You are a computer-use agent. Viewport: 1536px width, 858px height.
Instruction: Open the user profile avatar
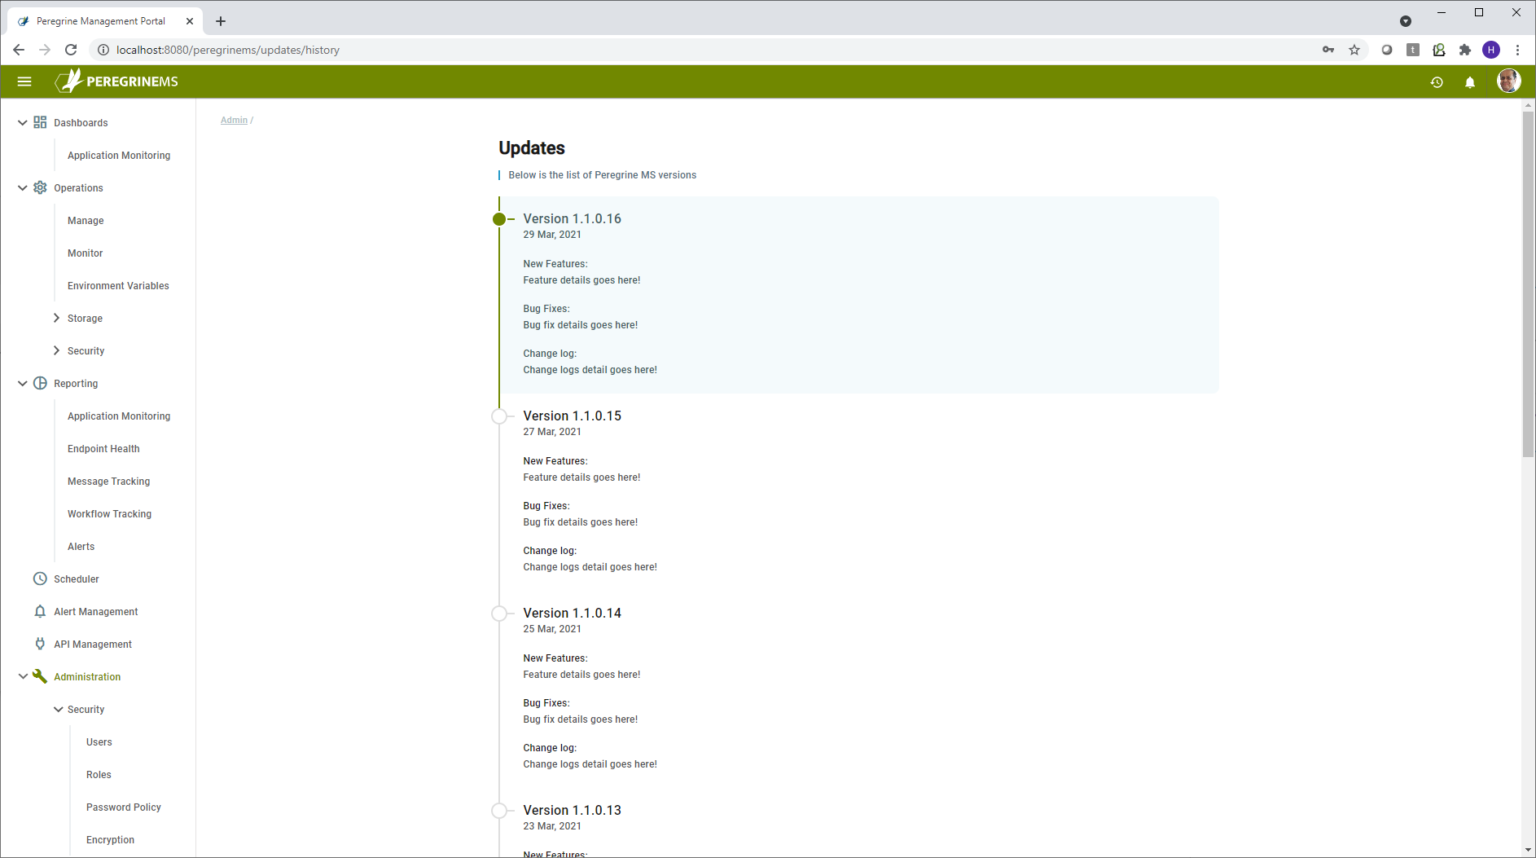pyautogui.click(x=1508, y=82)
